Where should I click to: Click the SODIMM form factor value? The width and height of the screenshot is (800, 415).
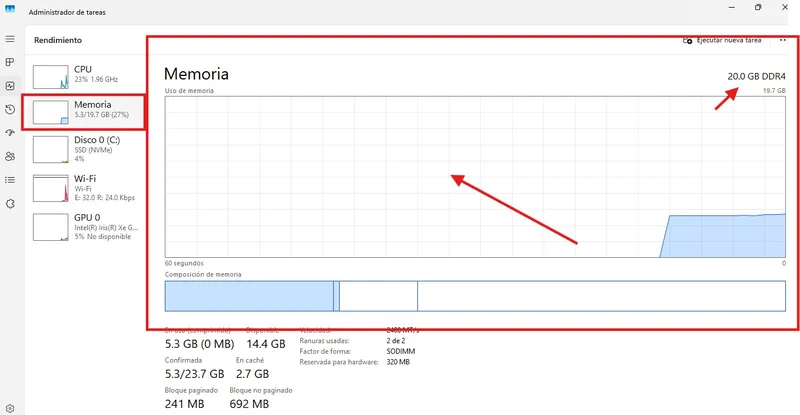point(401,351)
